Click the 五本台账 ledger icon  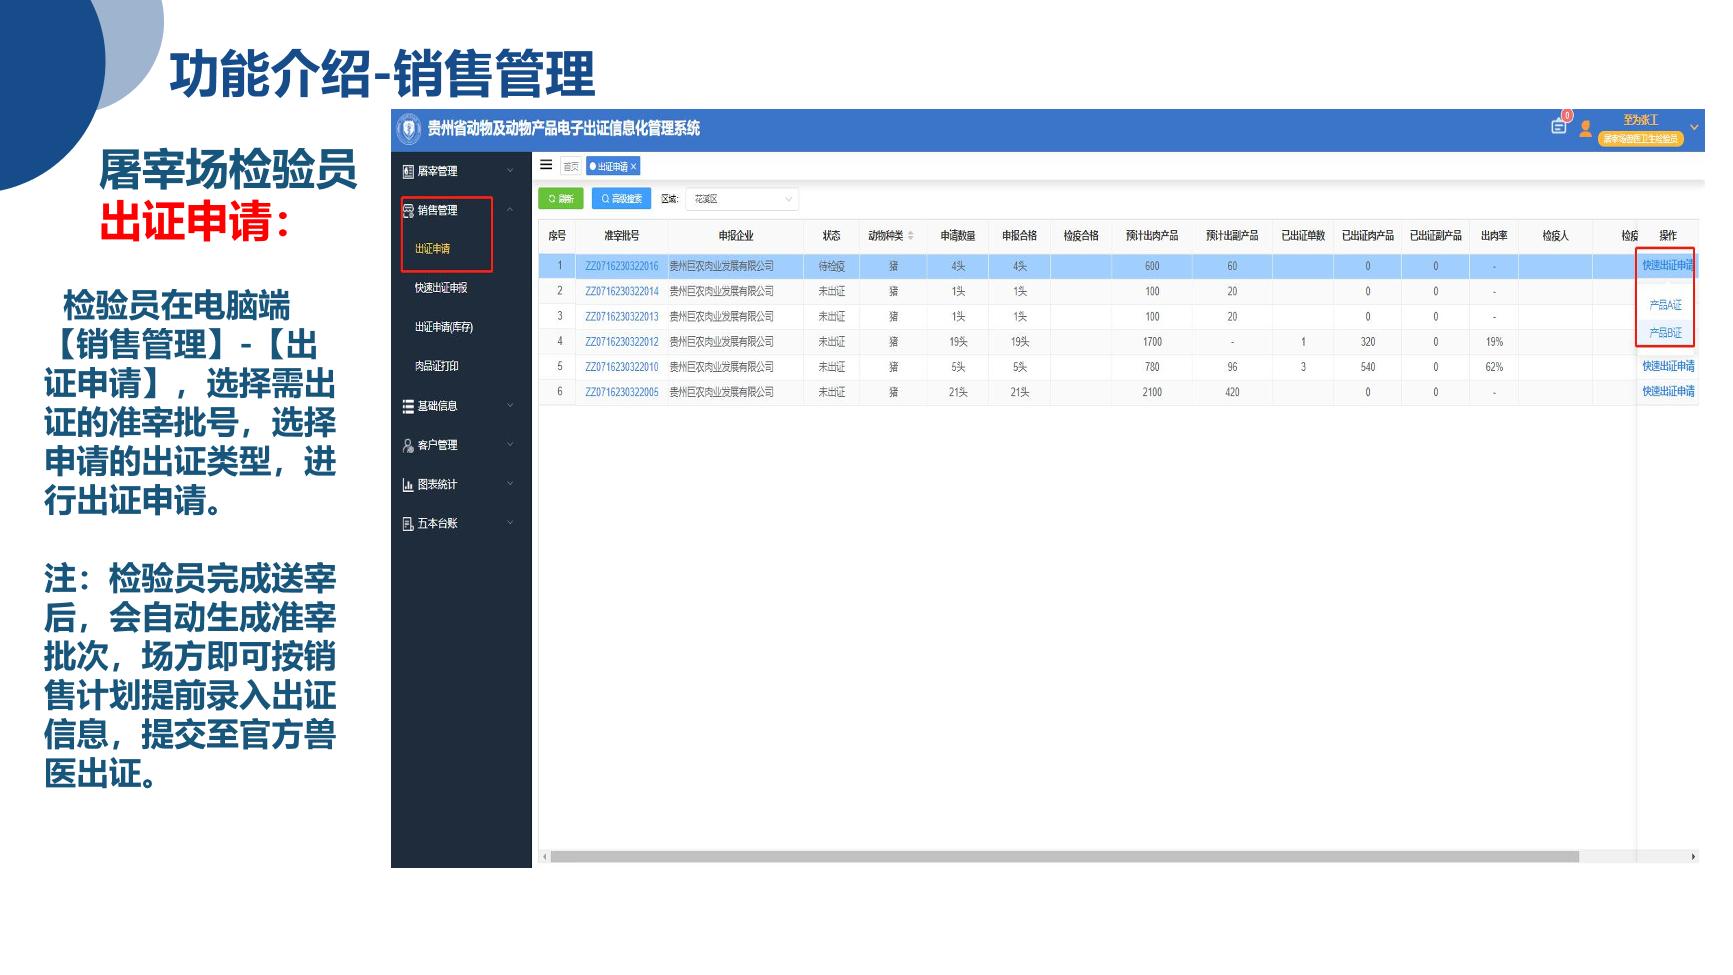click(408, 524)
